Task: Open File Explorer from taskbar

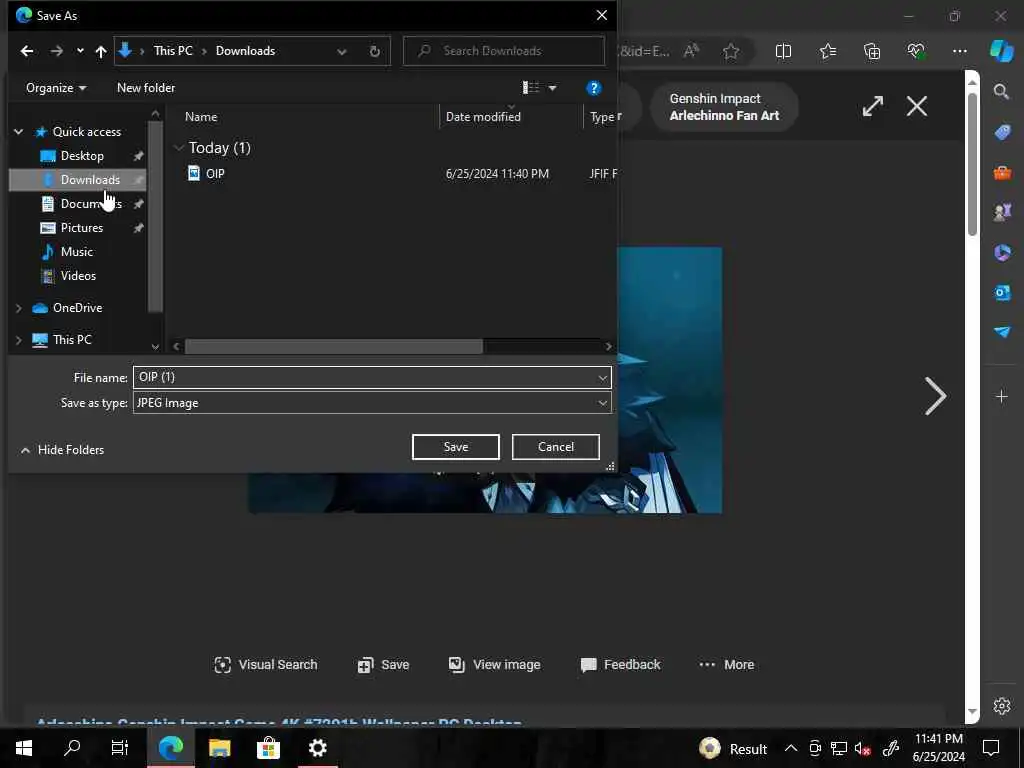Action: point(219,748)
